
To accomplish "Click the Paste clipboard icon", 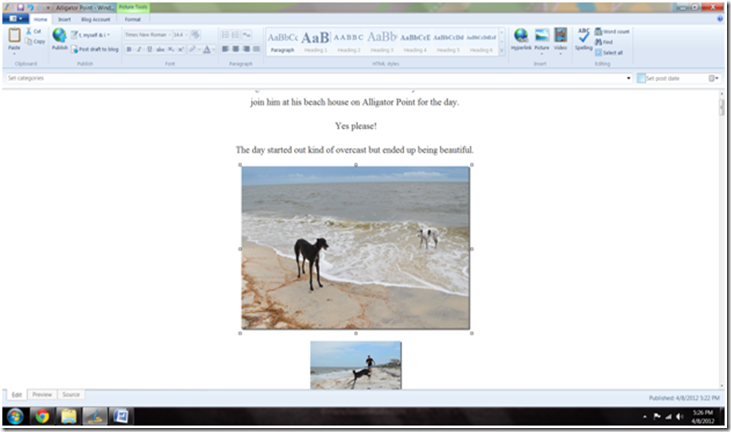I will tap(14, 36).
